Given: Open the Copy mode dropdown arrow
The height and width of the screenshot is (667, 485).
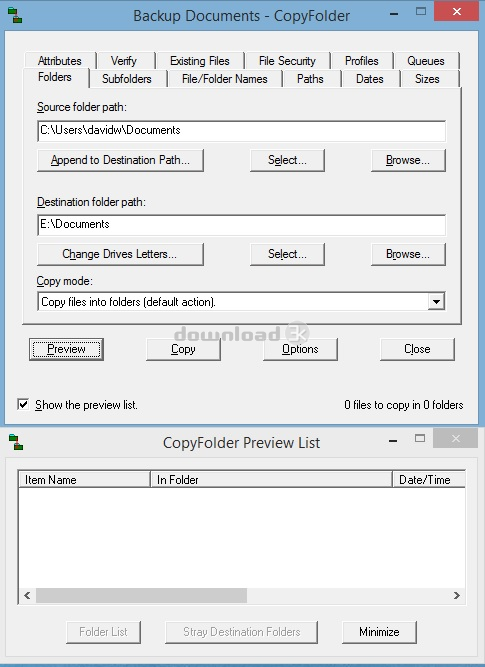Looking at the screenshot, I should (x=436, y=302).
